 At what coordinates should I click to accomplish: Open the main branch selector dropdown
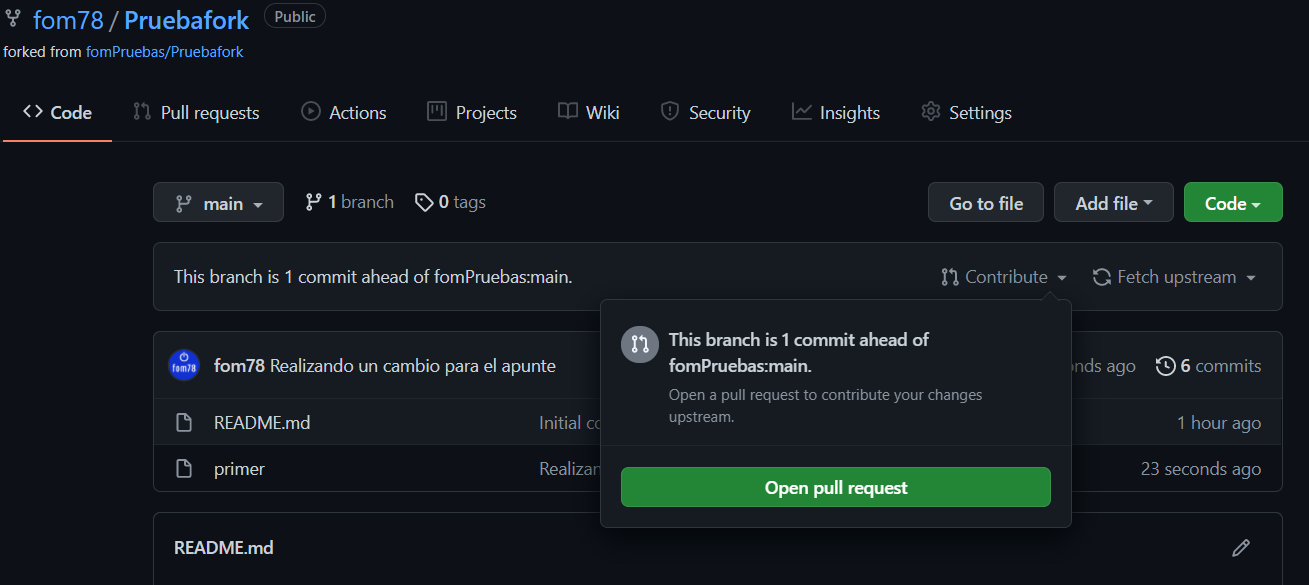click(218, 201)
